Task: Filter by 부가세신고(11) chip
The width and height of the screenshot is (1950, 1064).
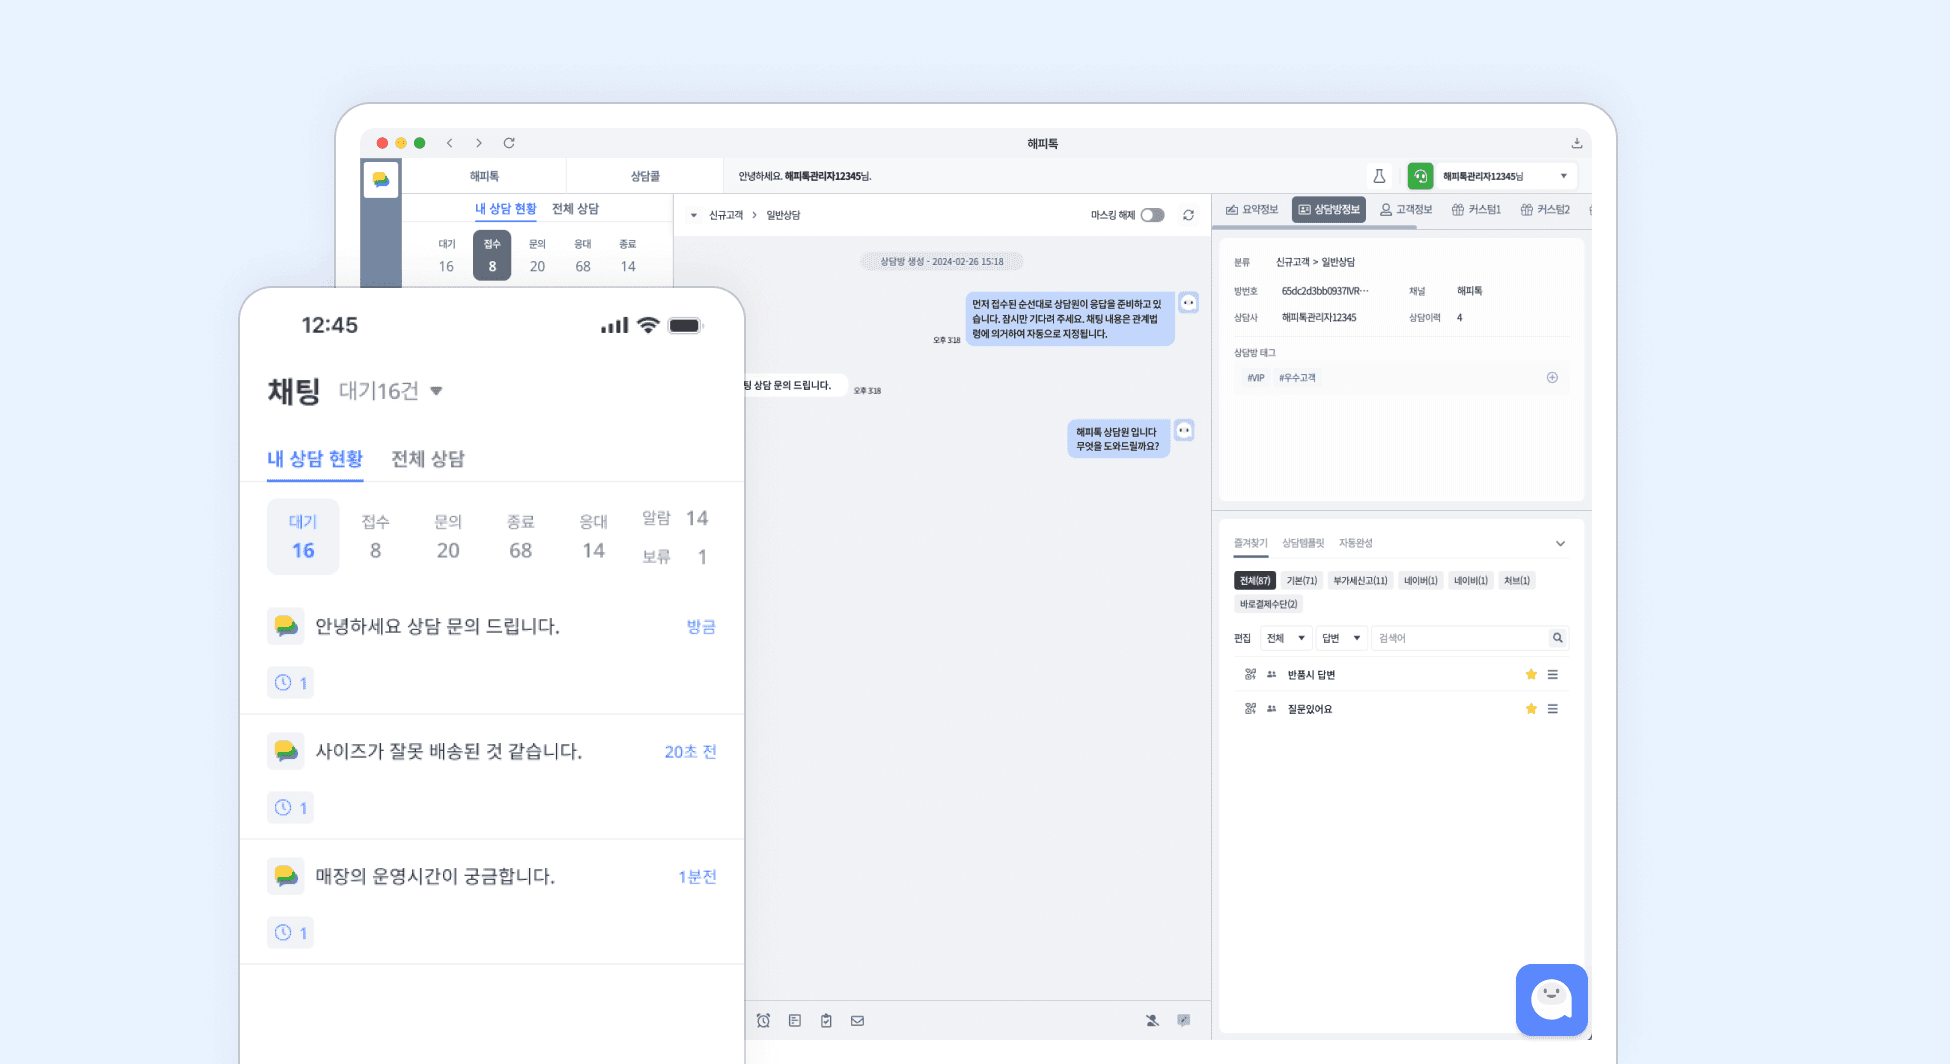Action: 1360,580
